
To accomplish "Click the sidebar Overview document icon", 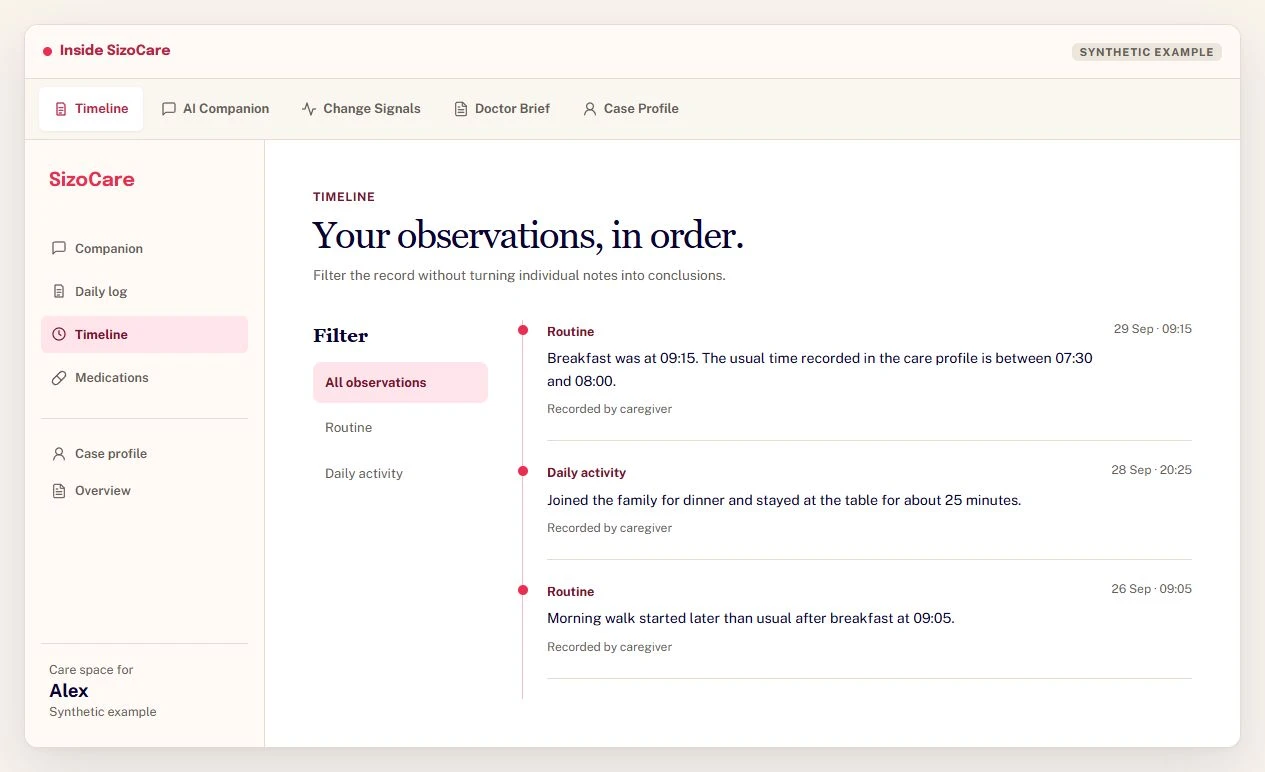I will pos(59,490).
